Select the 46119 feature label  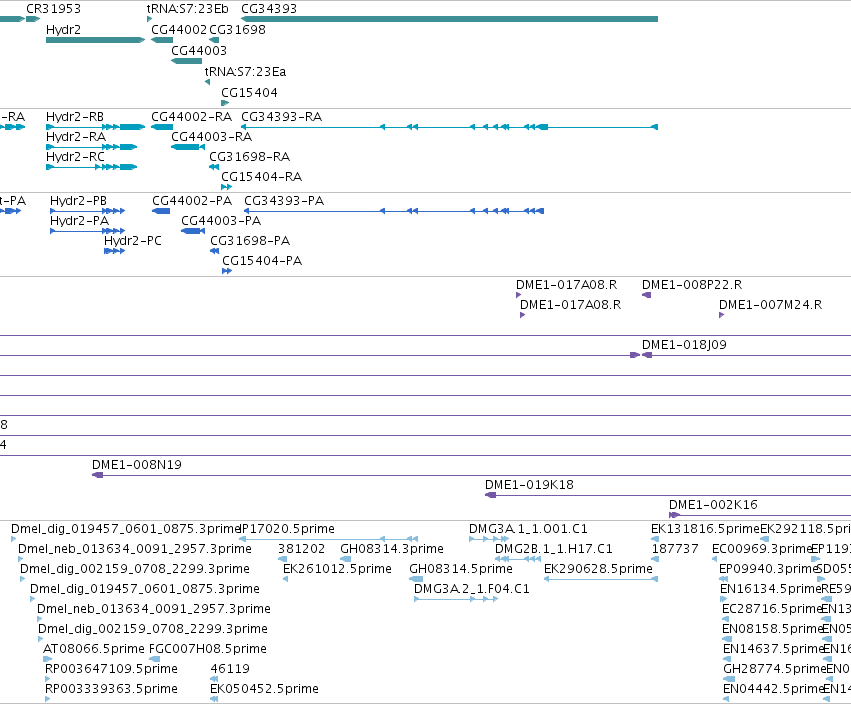(230, 669)
